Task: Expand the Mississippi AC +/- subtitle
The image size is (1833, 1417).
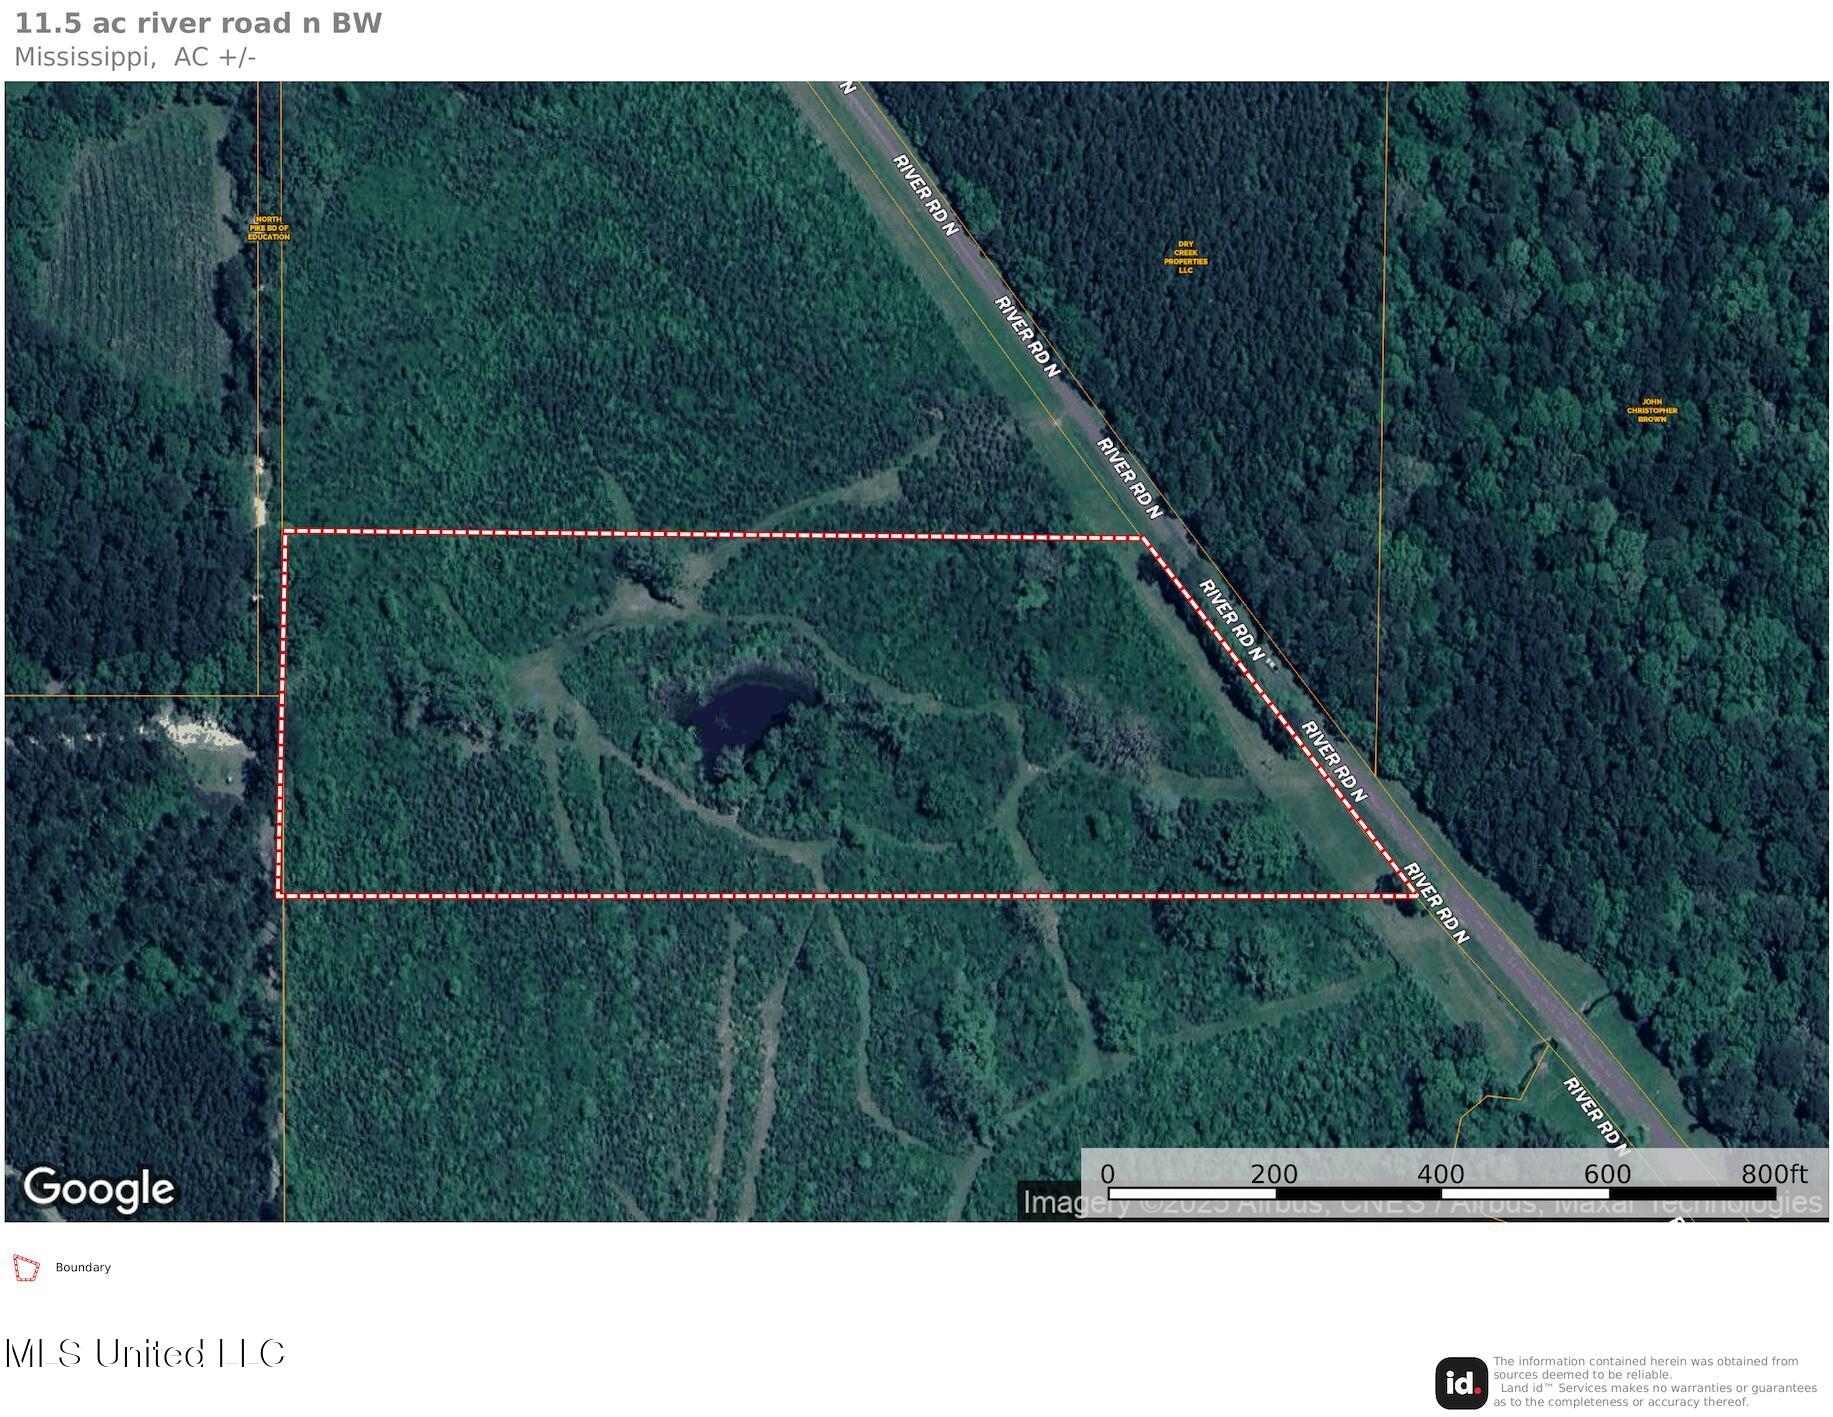Action: 135,58
